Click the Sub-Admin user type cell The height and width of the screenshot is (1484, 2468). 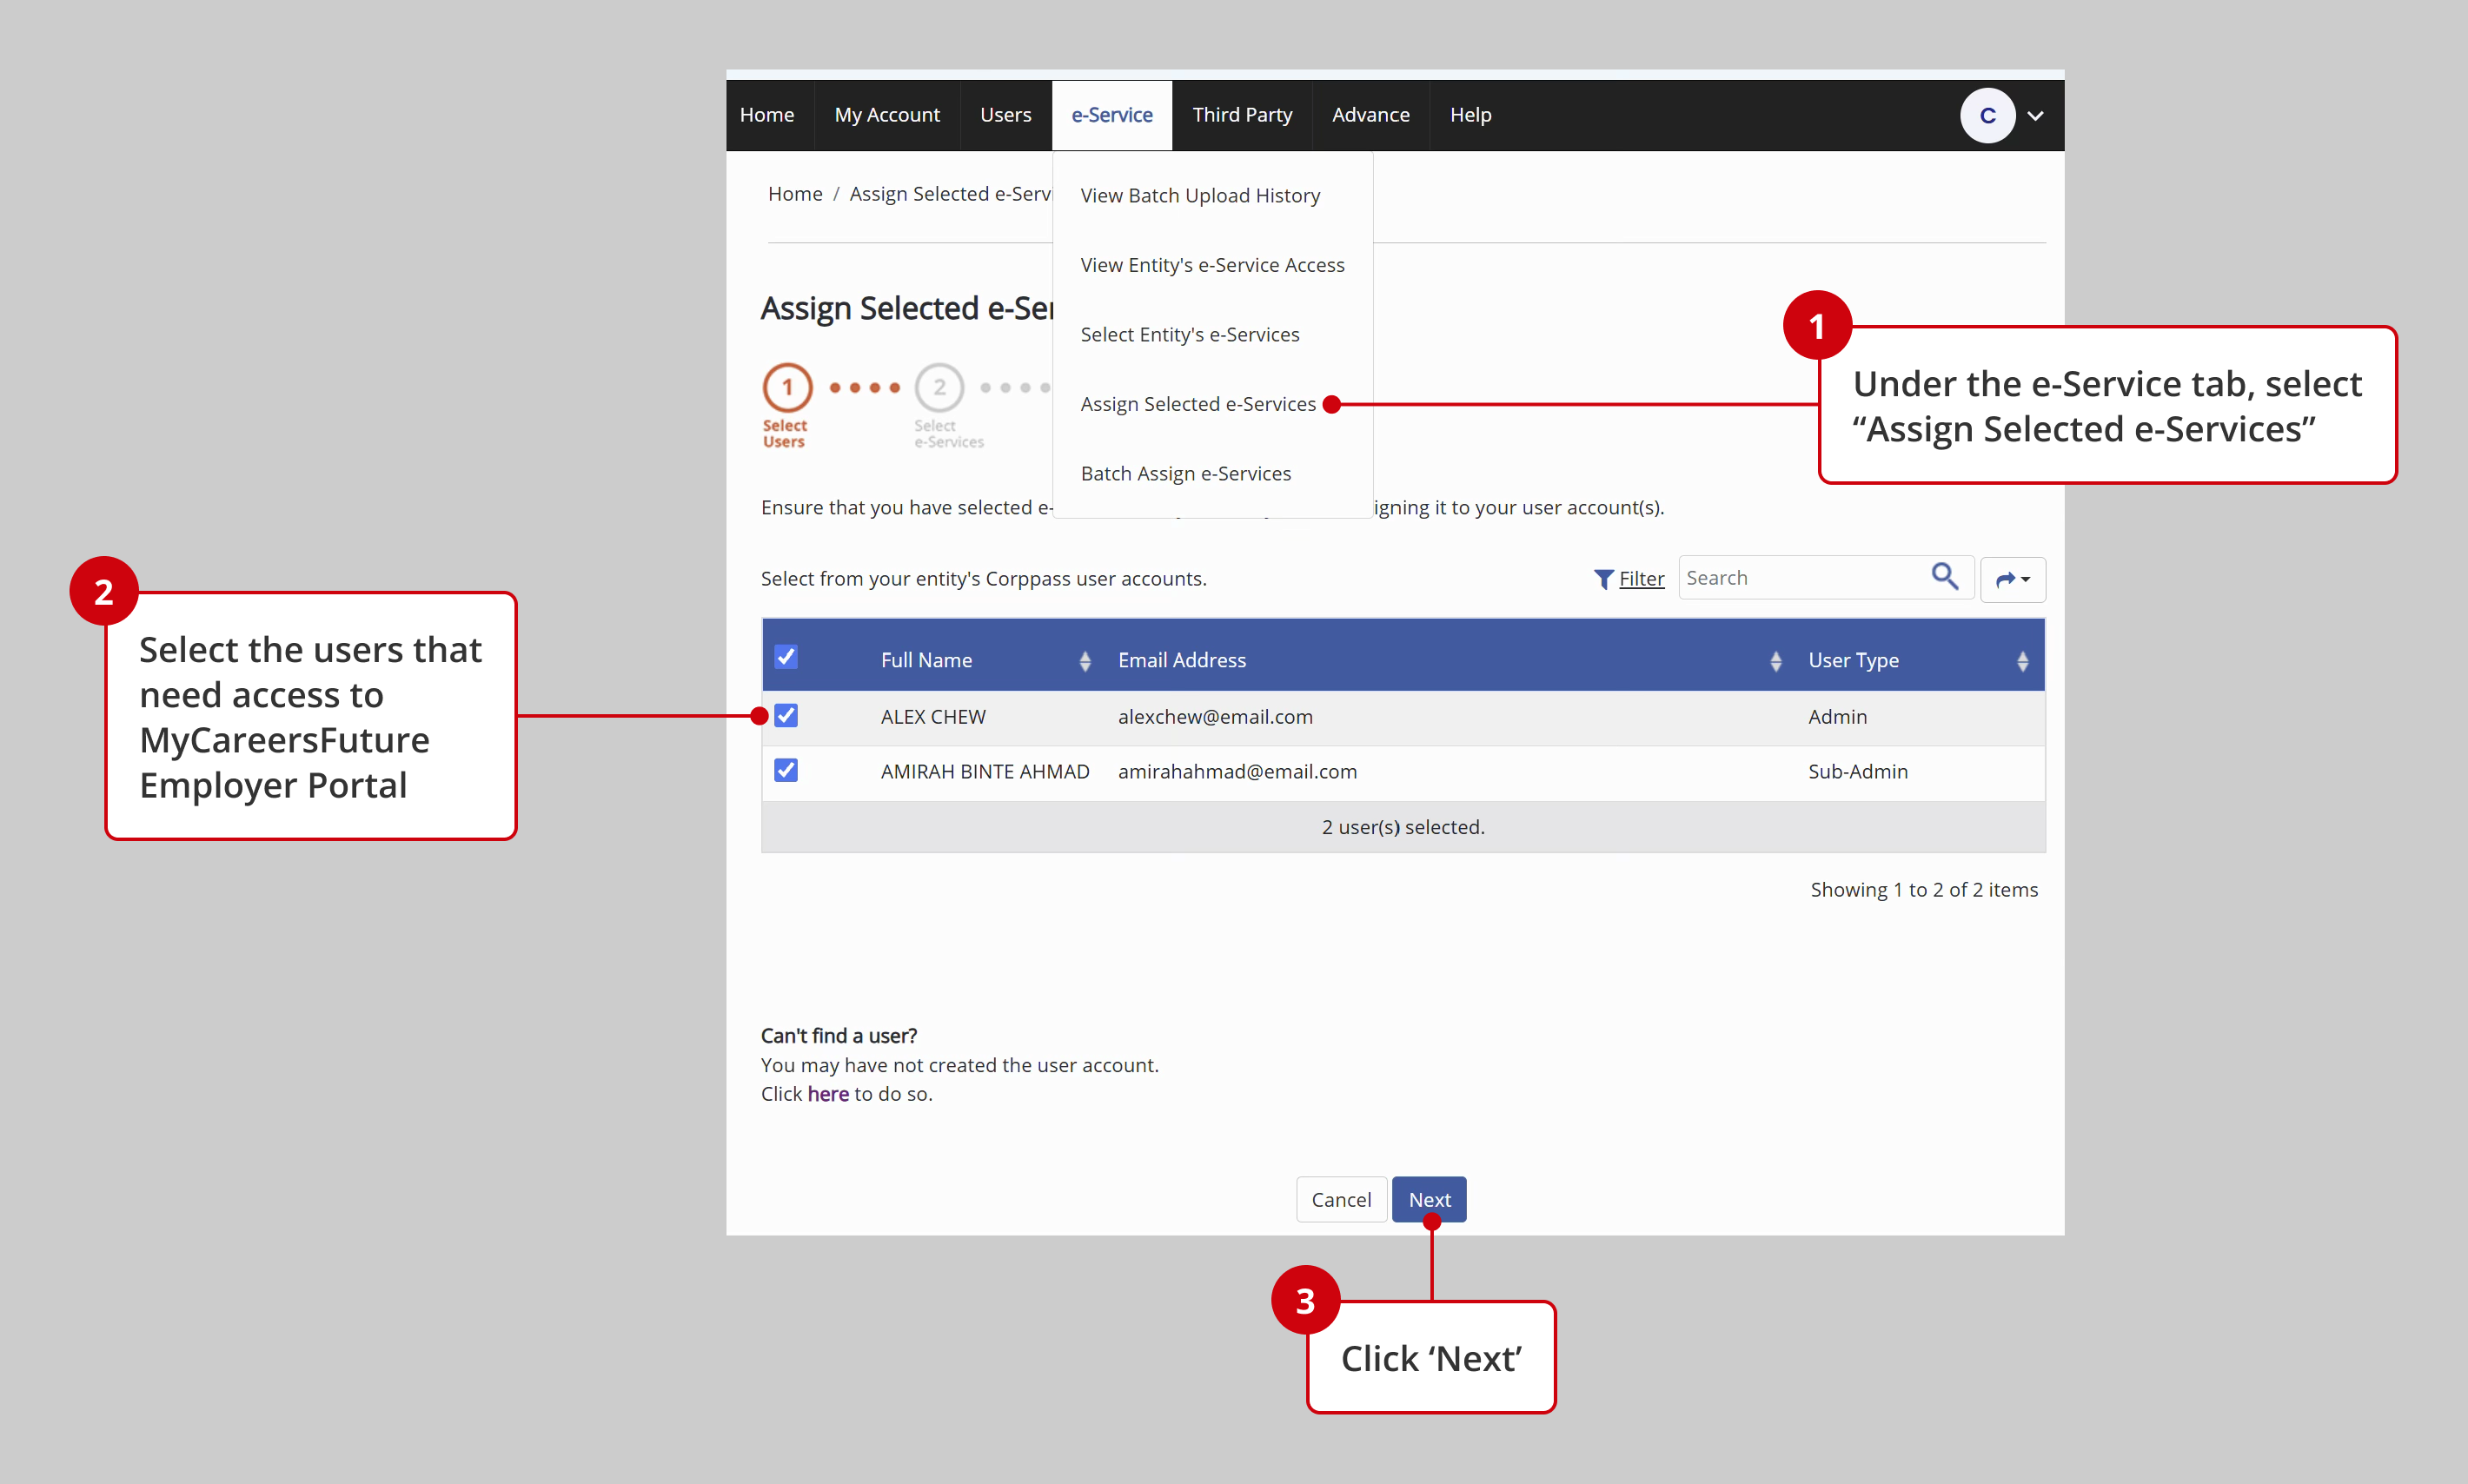pos(1857,772)
